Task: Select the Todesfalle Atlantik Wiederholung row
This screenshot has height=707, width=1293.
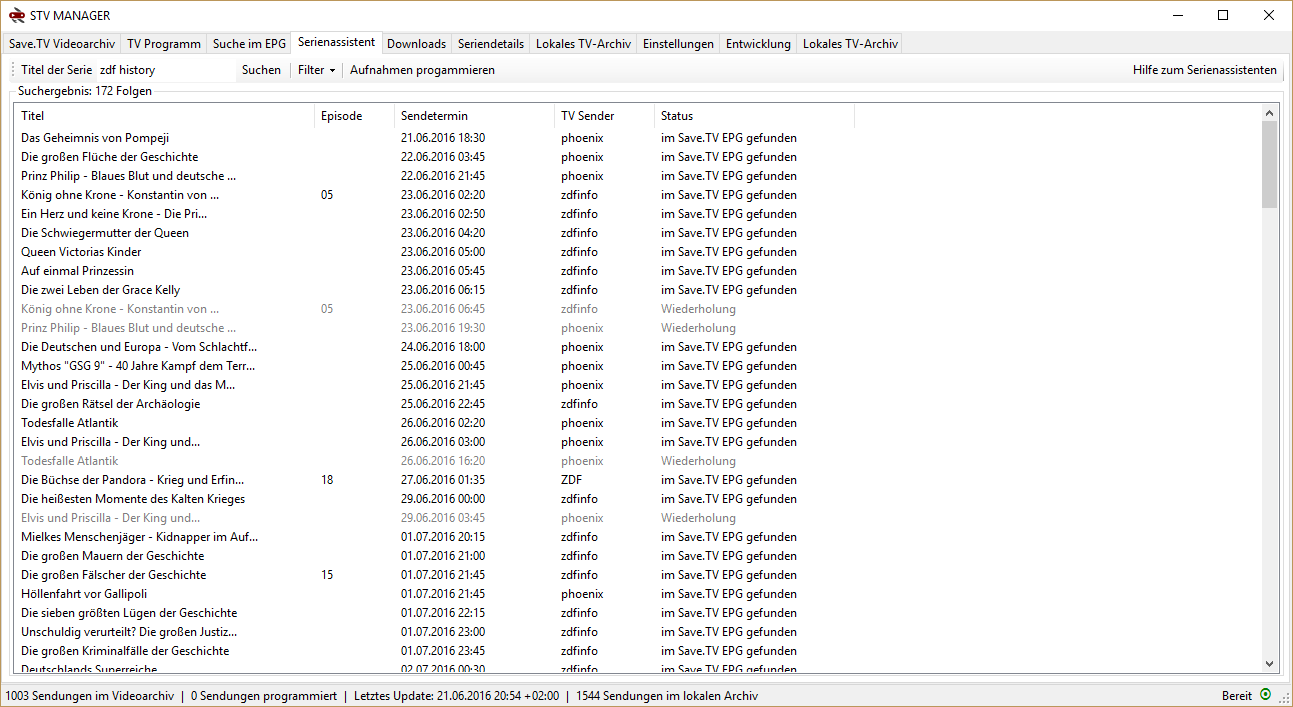Action: click(70, 461)
